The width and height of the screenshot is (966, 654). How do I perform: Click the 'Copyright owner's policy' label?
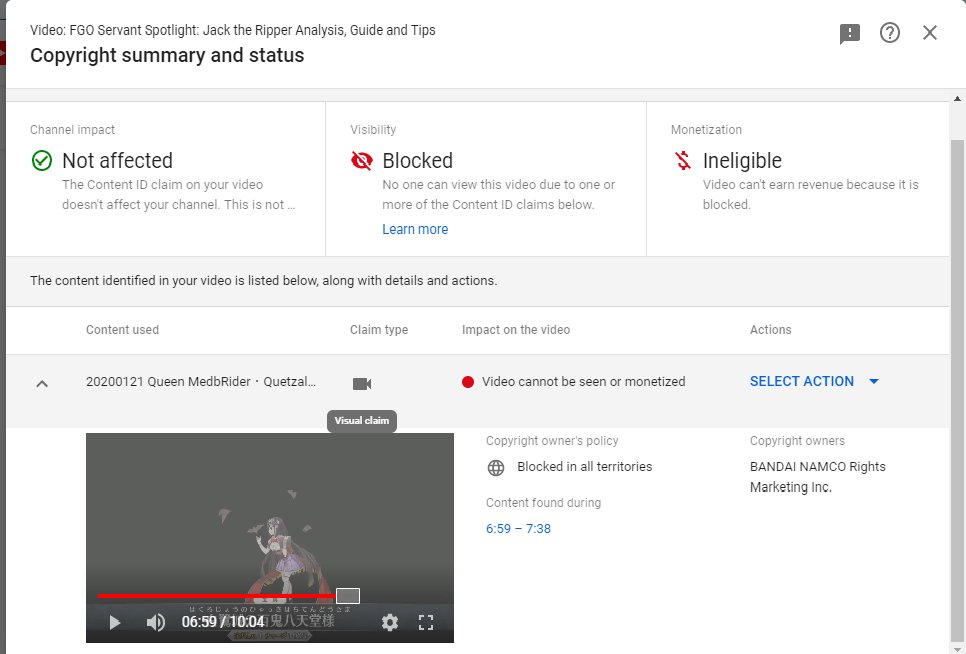point(552,441)
